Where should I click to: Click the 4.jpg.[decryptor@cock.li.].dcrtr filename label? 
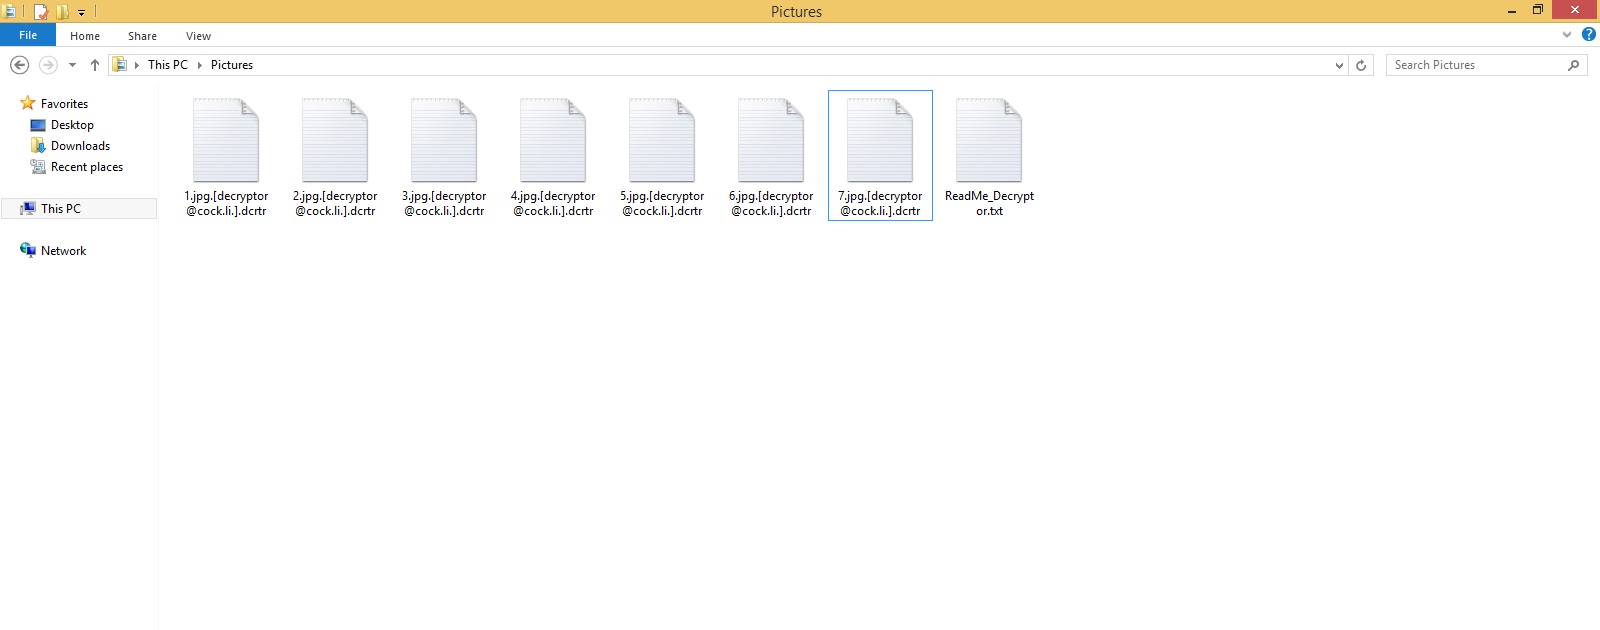point(553,204)
